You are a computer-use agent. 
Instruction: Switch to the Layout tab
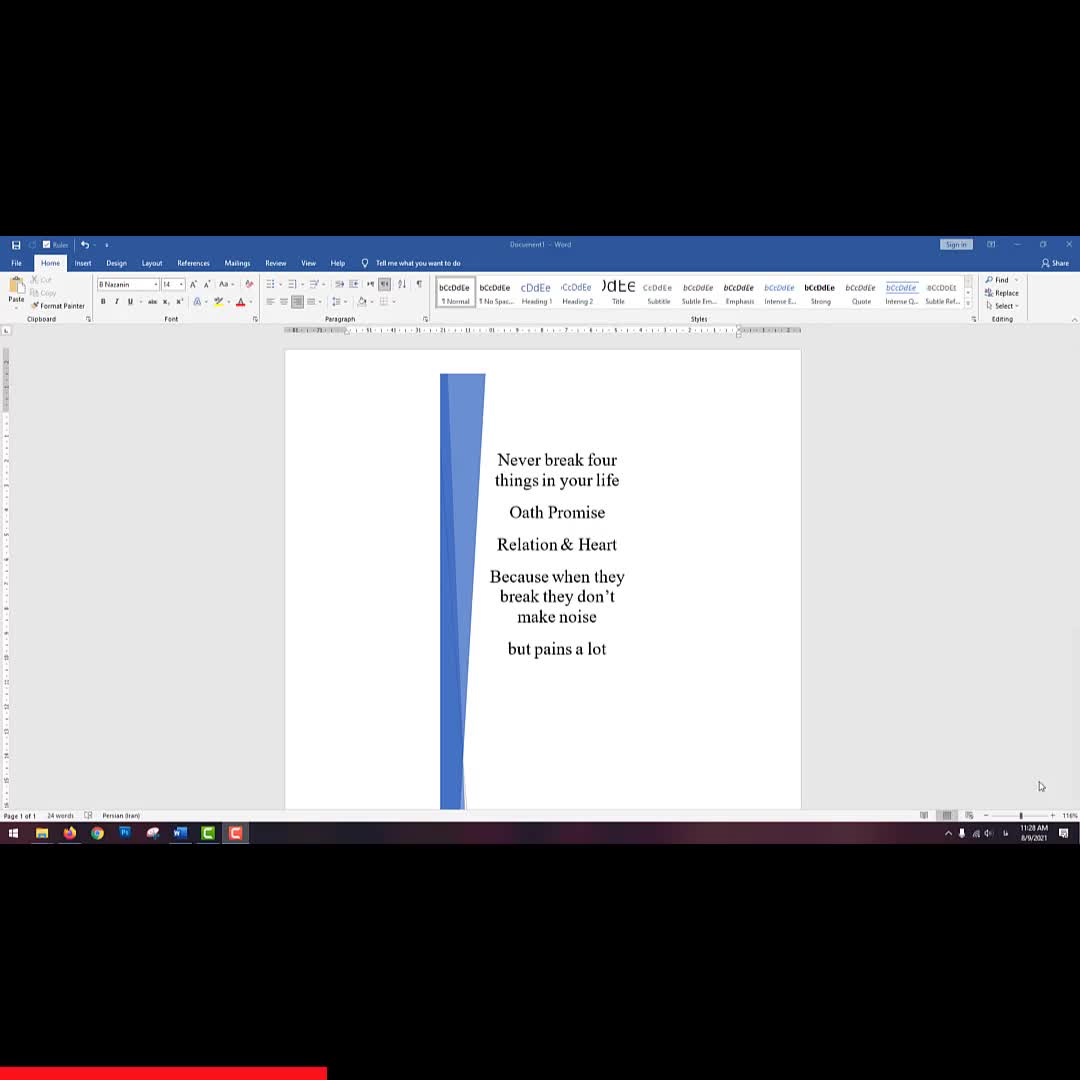pos(152,263)
